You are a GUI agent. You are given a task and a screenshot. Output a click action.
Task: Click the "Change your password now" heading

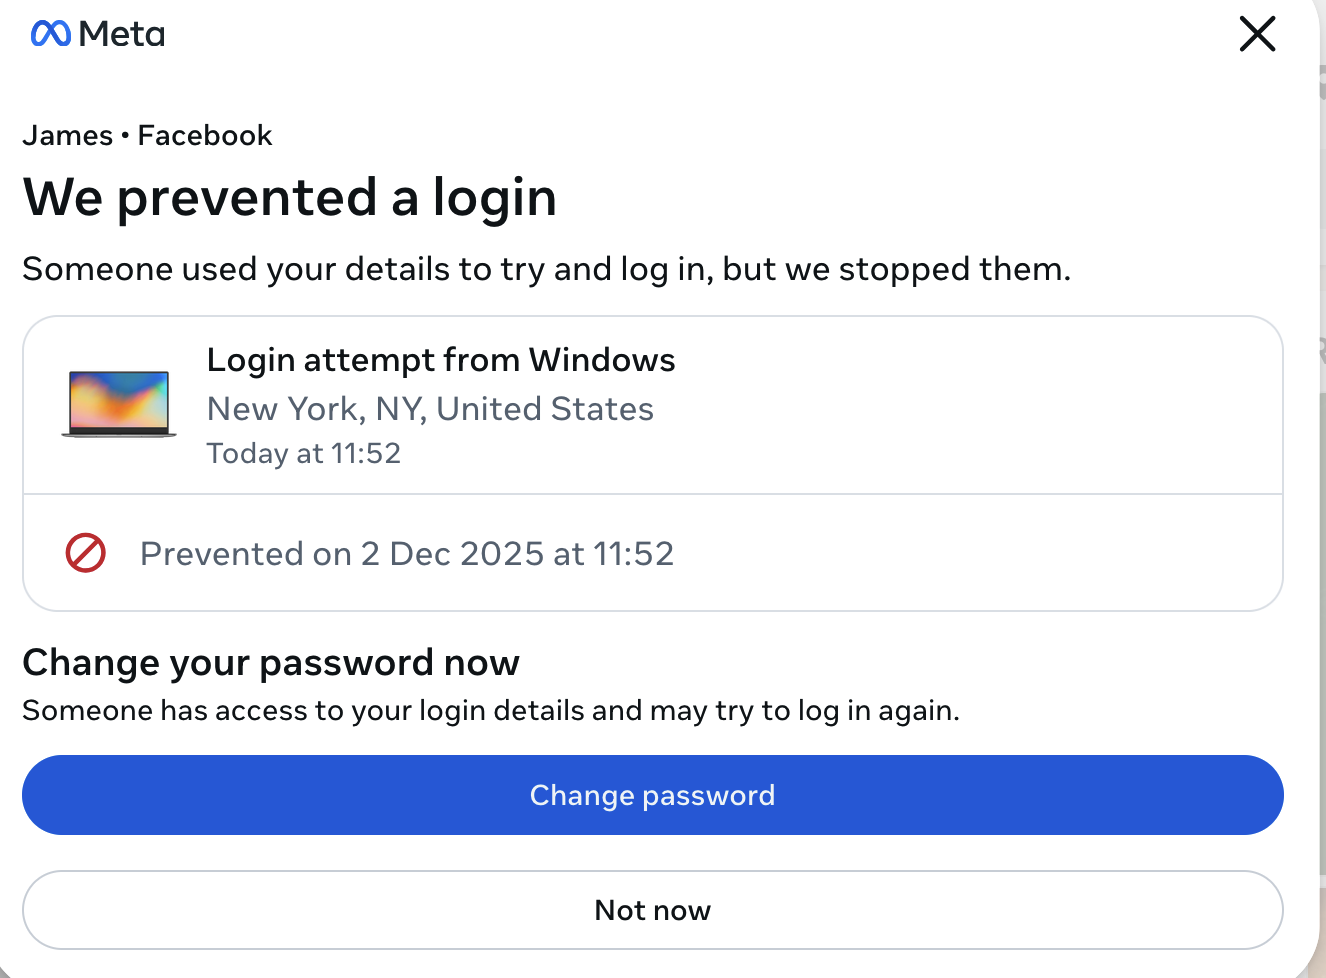pyautogui.click(x=271, y=663)
